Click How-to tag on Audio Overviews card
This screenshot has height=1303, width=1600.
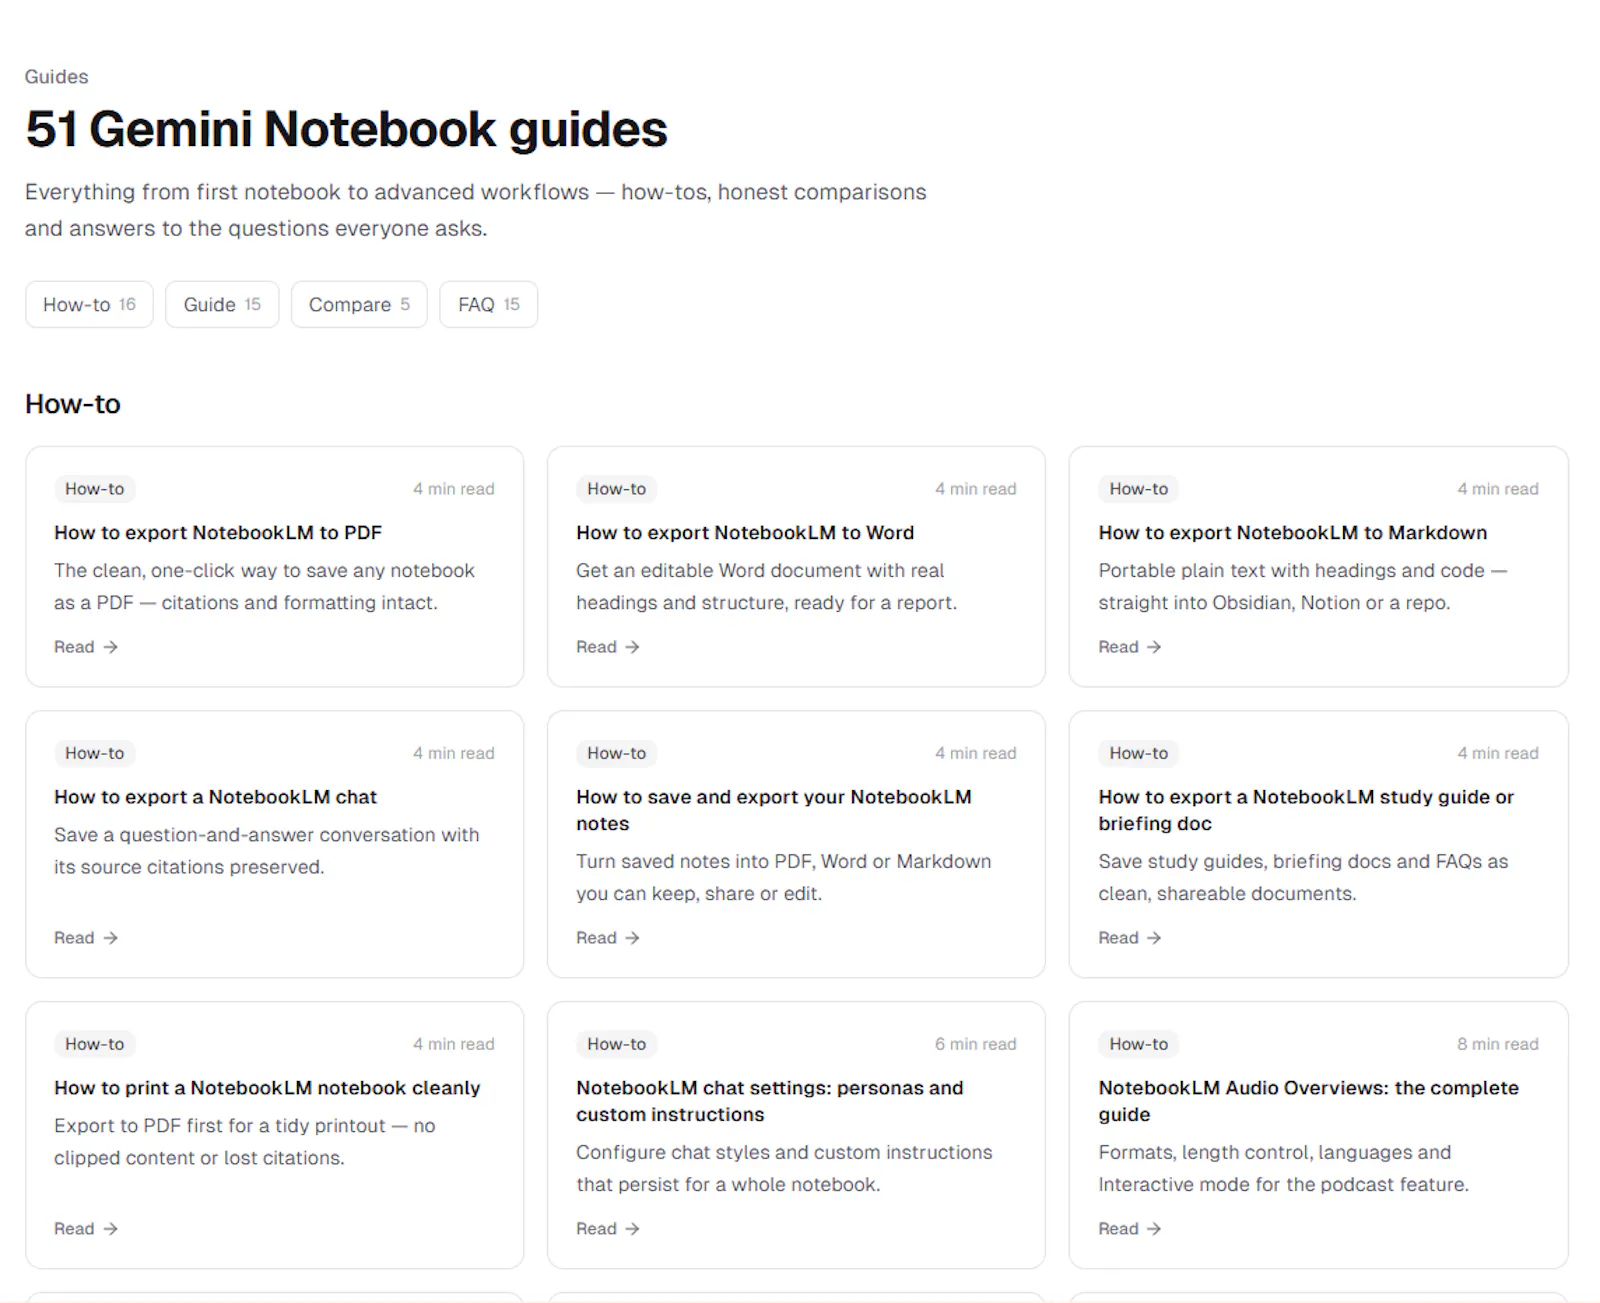point(1139,1044)
